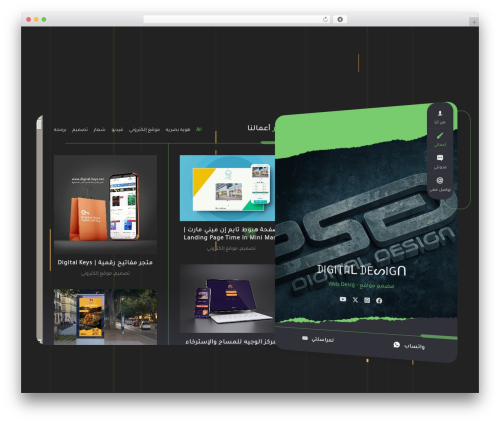
Task: Select the 'All' portfolio filter
Action: pos(199,129)
